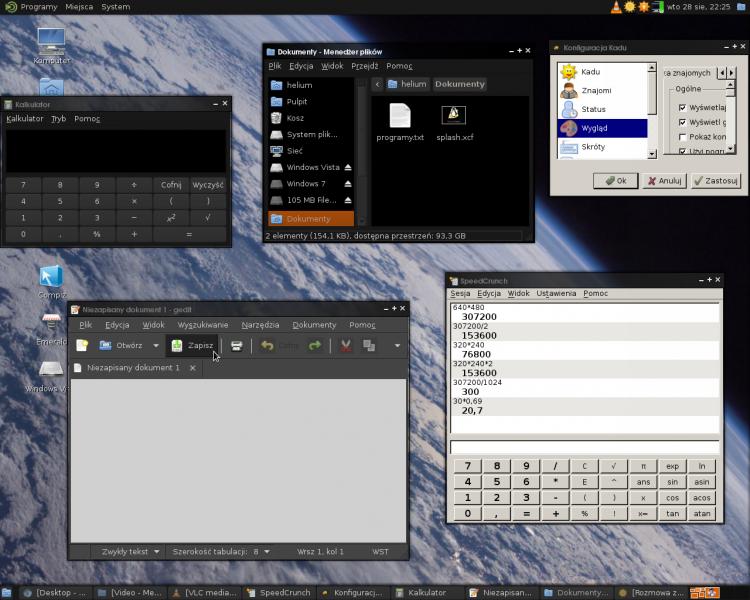Expand the Otwórz recent files dropdown arrow
The height and width of the screenshot is (600, 750).
click(156, 346)
